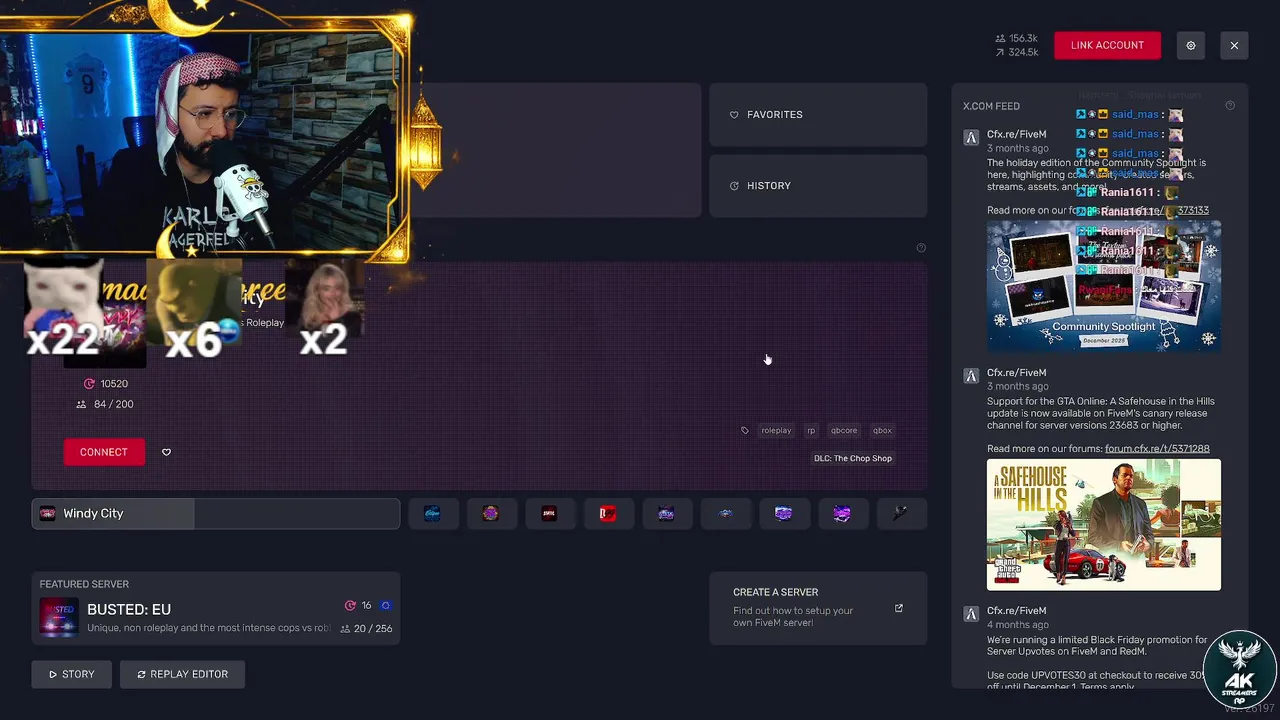The height and width of the screenshot is (720, 1280).
Task: Click the help icon in the X.COM Feed header
Action: click(x=1230, y=105)
